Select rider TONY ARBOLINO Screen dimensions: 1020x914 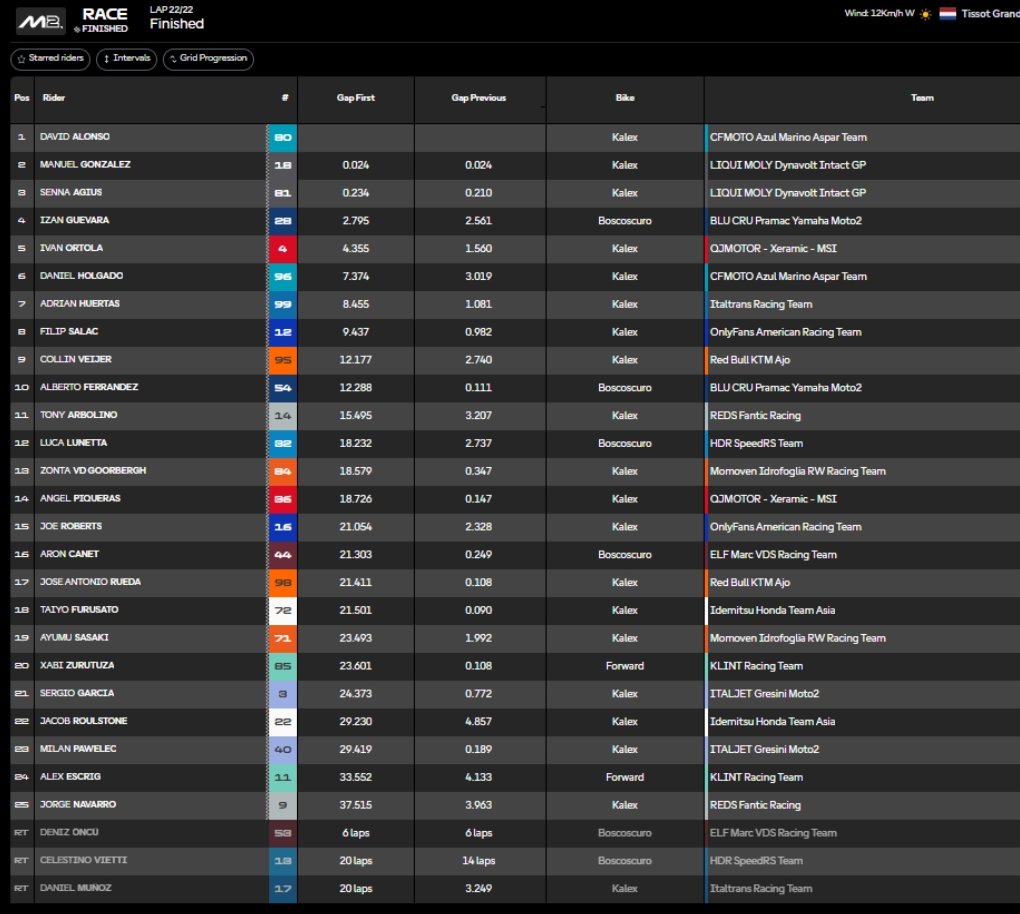[x=79, y=415]
